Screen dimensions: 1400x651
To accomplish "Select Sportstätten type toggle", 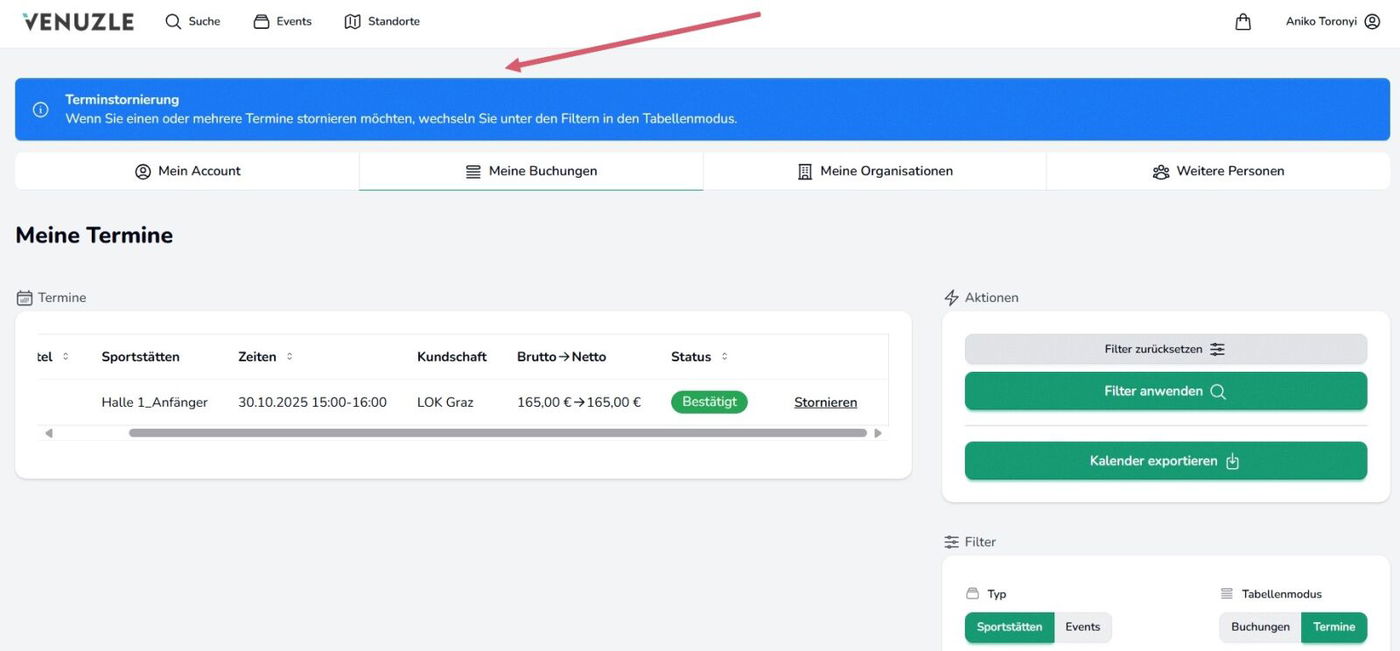I will [1009, 627].
